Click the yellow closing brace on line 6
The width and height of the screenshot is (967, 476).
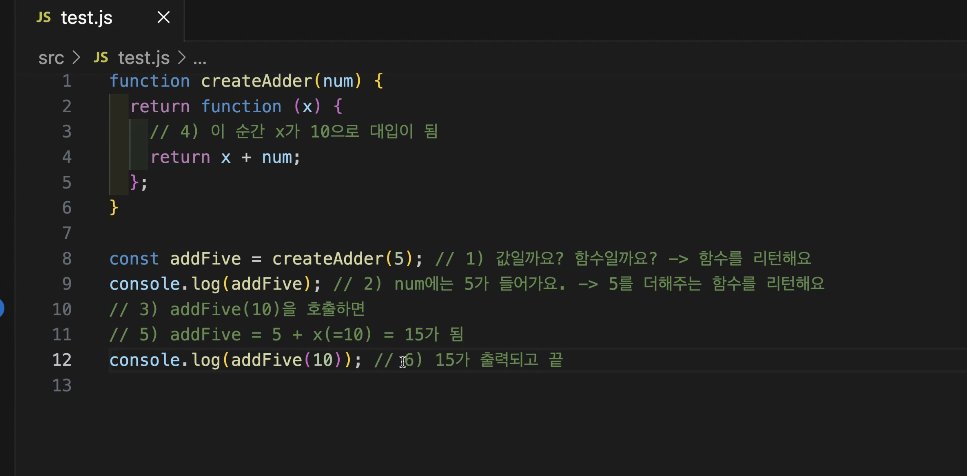coord(113,208)
